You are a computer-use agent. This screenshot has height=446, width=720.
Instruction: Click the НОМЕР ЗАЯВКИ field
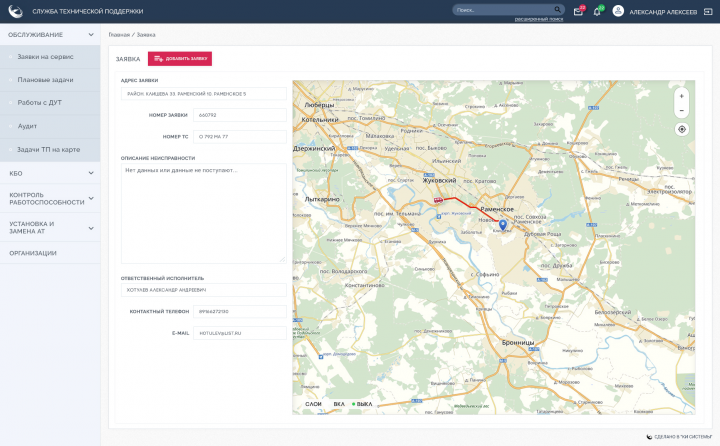pyautogui.click(x=240, y=115)
